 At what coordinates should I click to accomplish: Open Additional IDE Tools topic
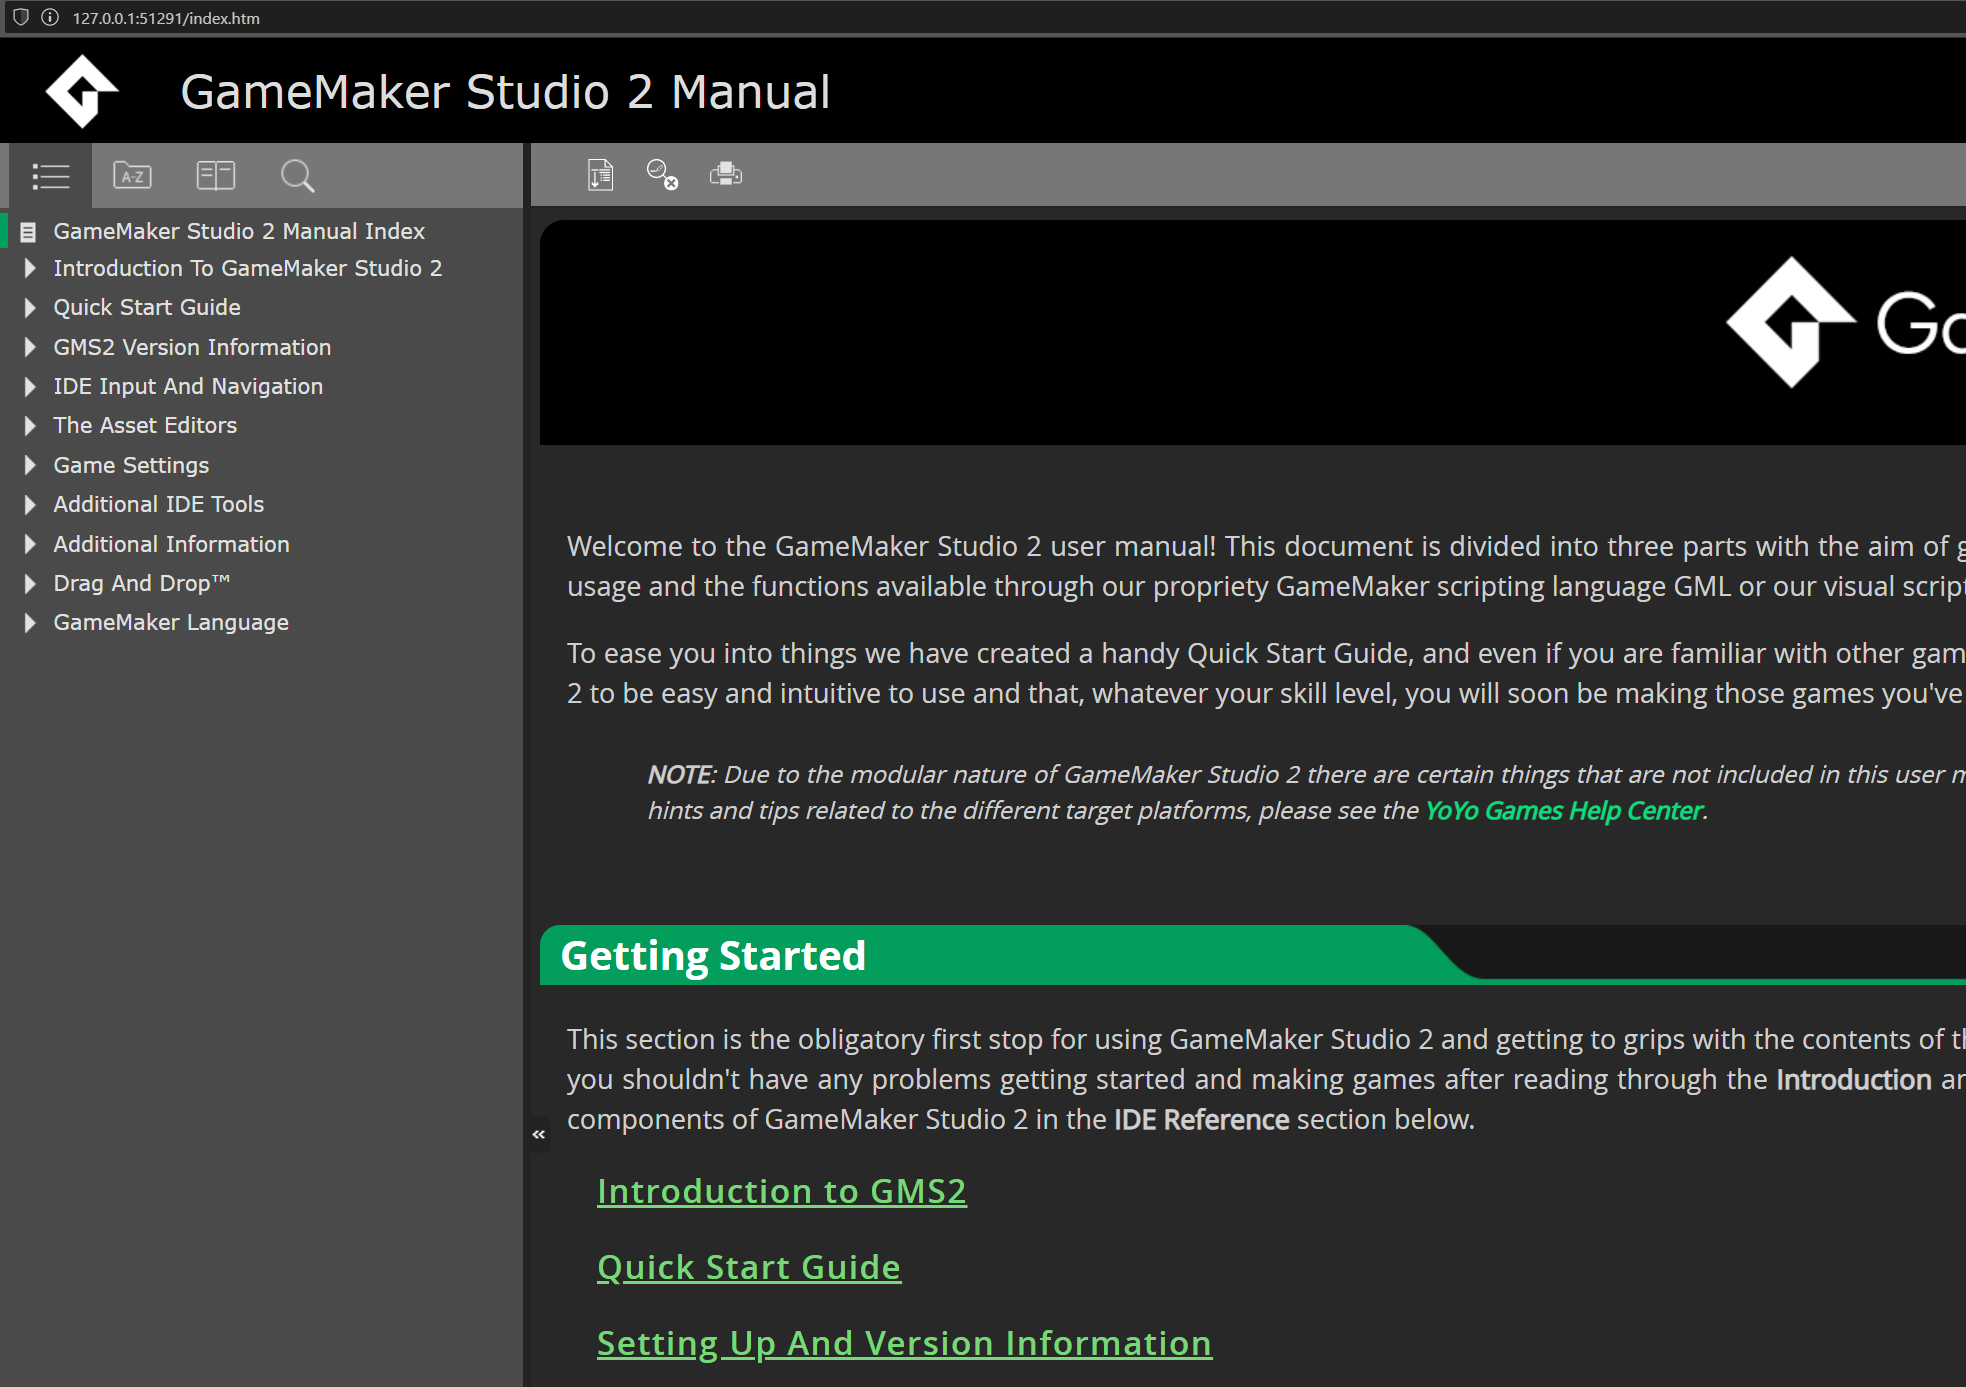[x=159, y=504]
